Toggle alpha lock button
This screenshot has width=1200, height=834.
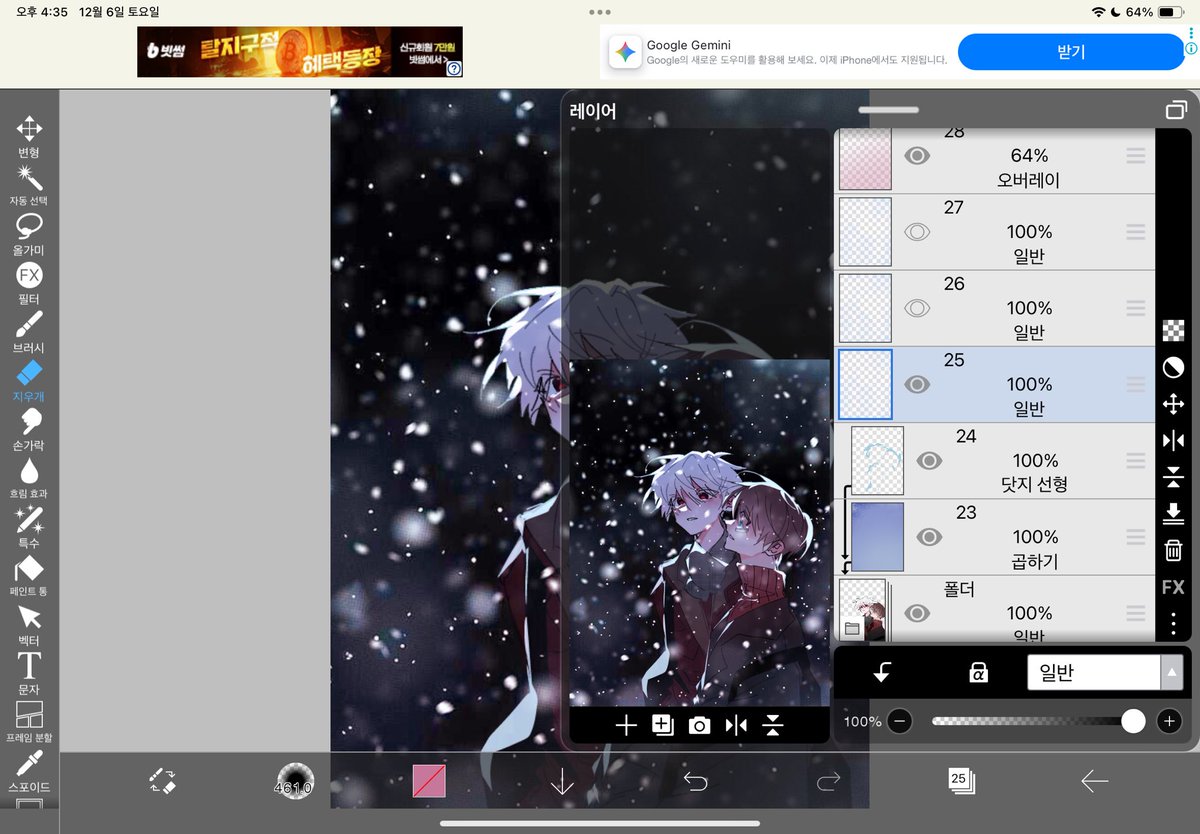point(978,673)
